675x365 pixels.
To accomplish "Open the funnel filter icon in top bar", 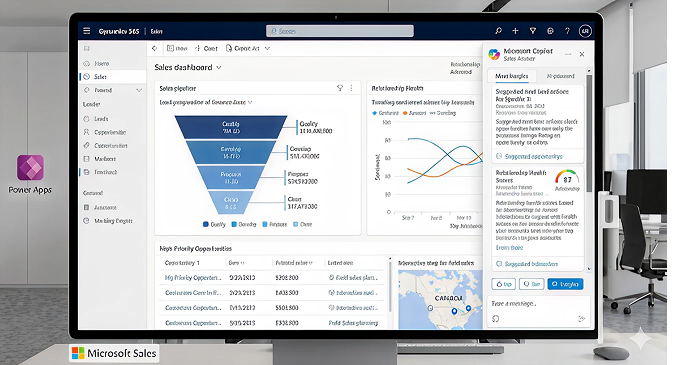I will pyautogui.click(x=533, y=31).
